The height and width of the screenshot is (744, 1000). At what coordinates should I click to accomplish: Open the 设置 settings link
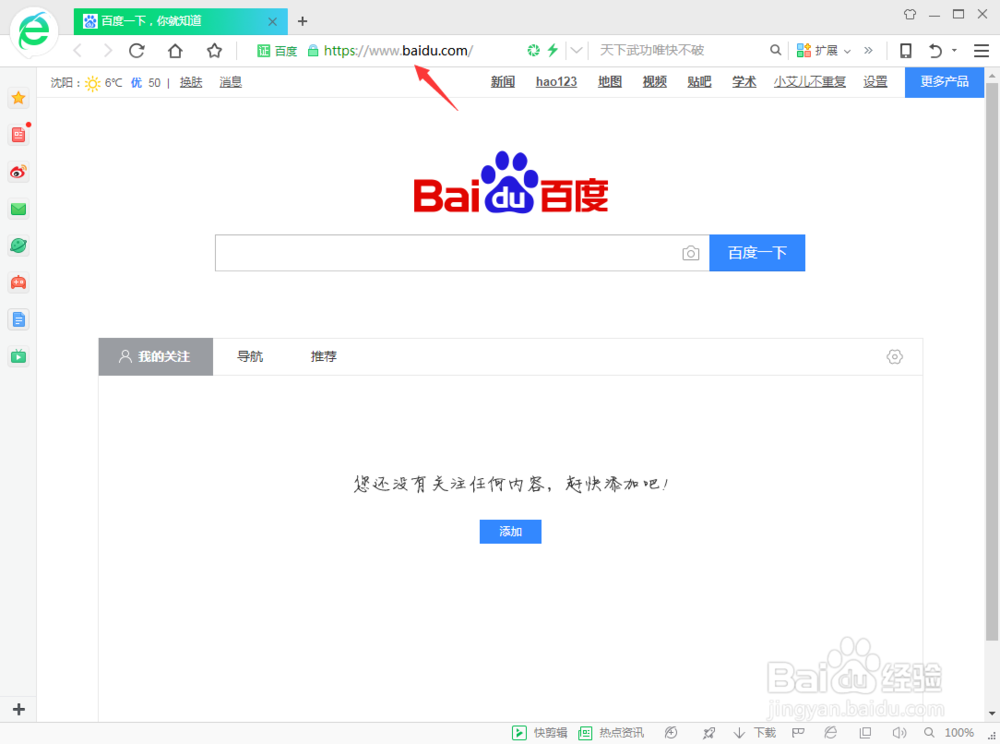[x=875, y=82]
